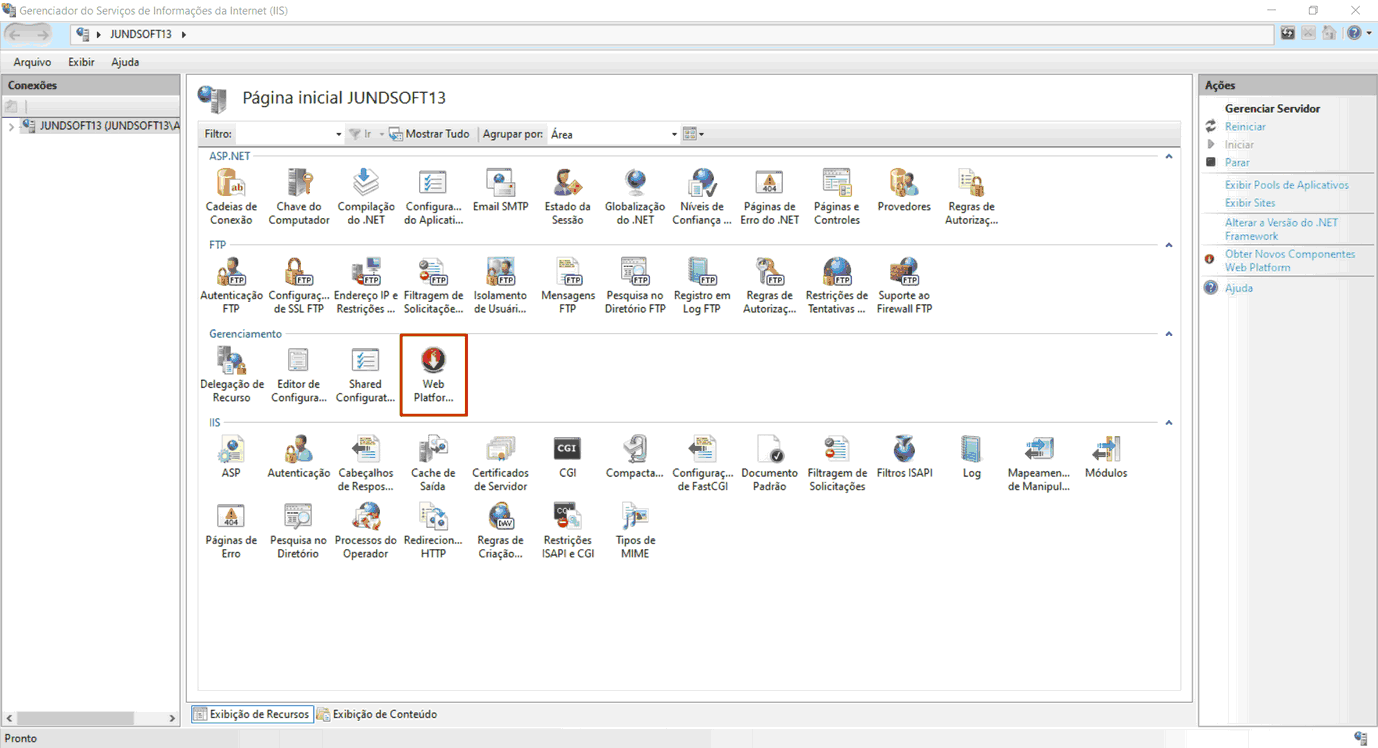Click Exibir Pools de Aplicativos link
The image size is (1378, 748).
pos(1286,185)
